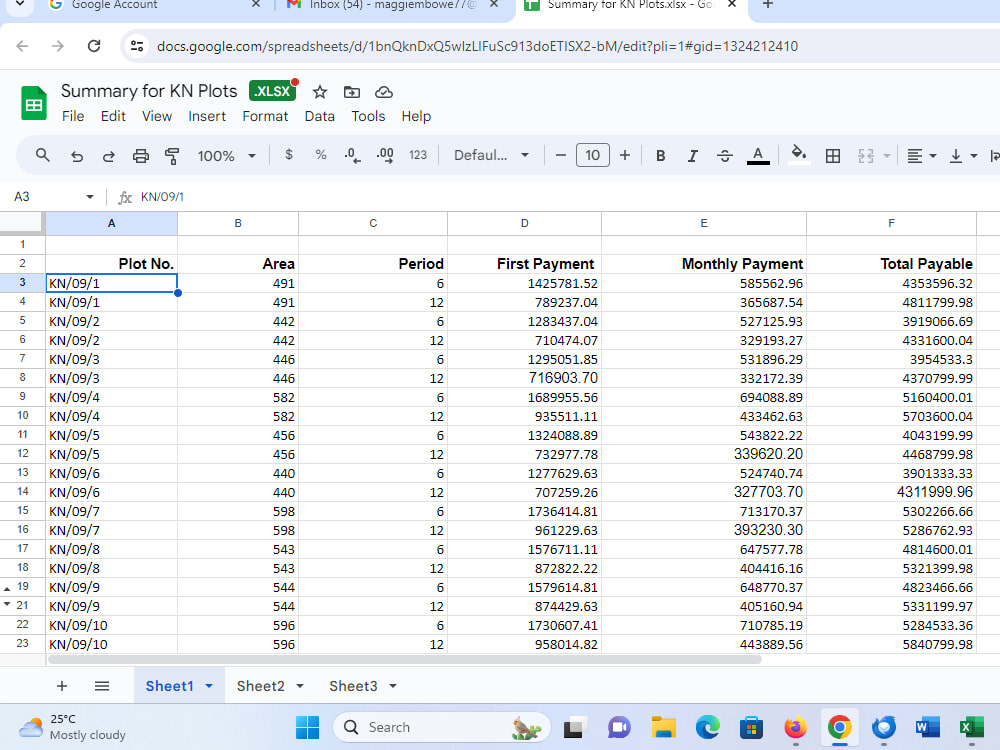Open horizontal align dropdown
Image resolution: width=1000 pixels, height=750 pixels.
click(x=921, y=156)
